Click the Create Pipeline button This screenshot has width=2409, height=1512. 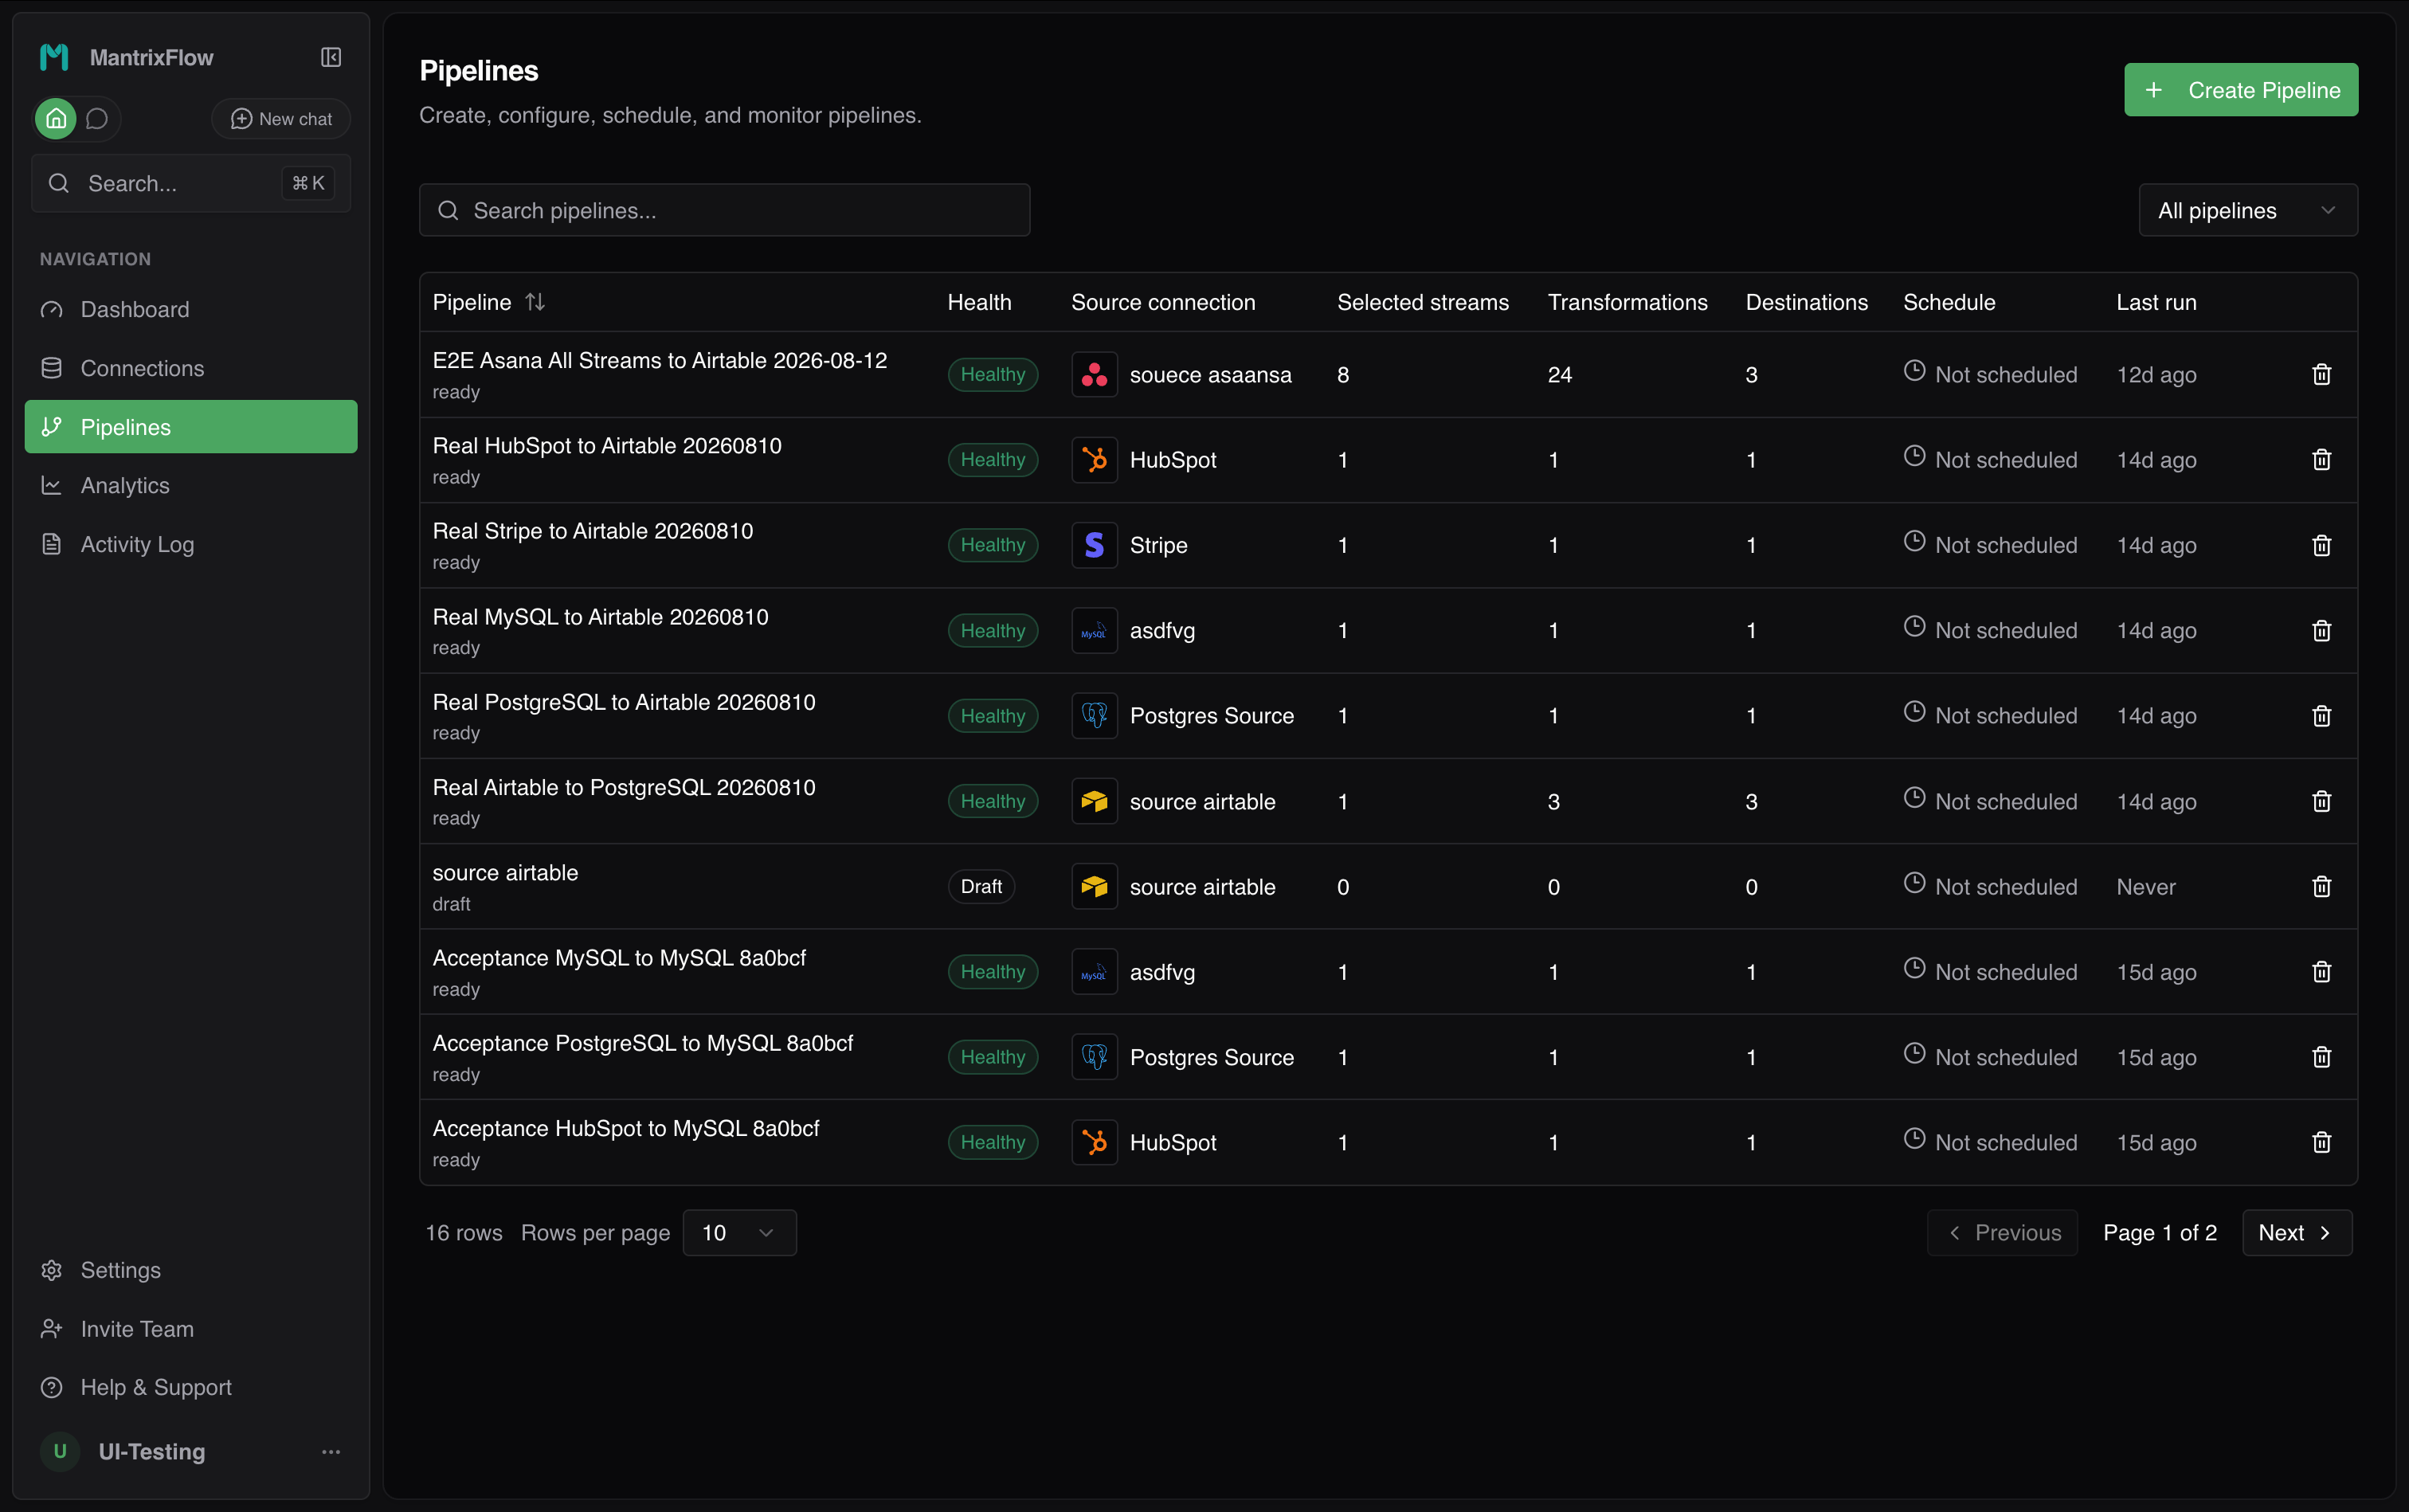pos(2240,90)
